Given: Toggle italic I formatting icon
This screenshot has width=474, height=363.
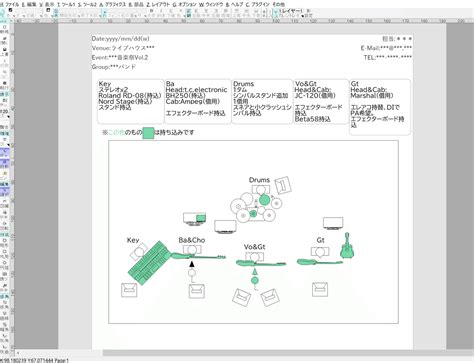Looking at the screenshot, I should [x=161, y=11].
